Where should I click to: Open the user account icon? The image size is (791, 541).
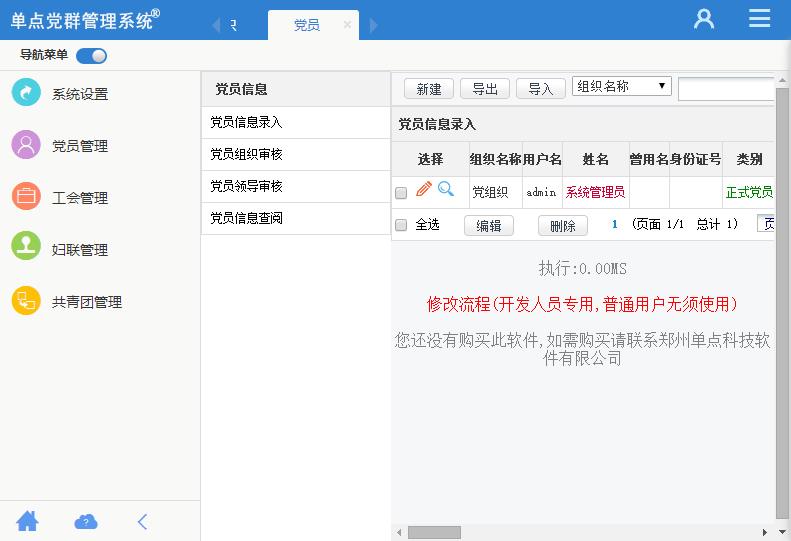(704, 19)
